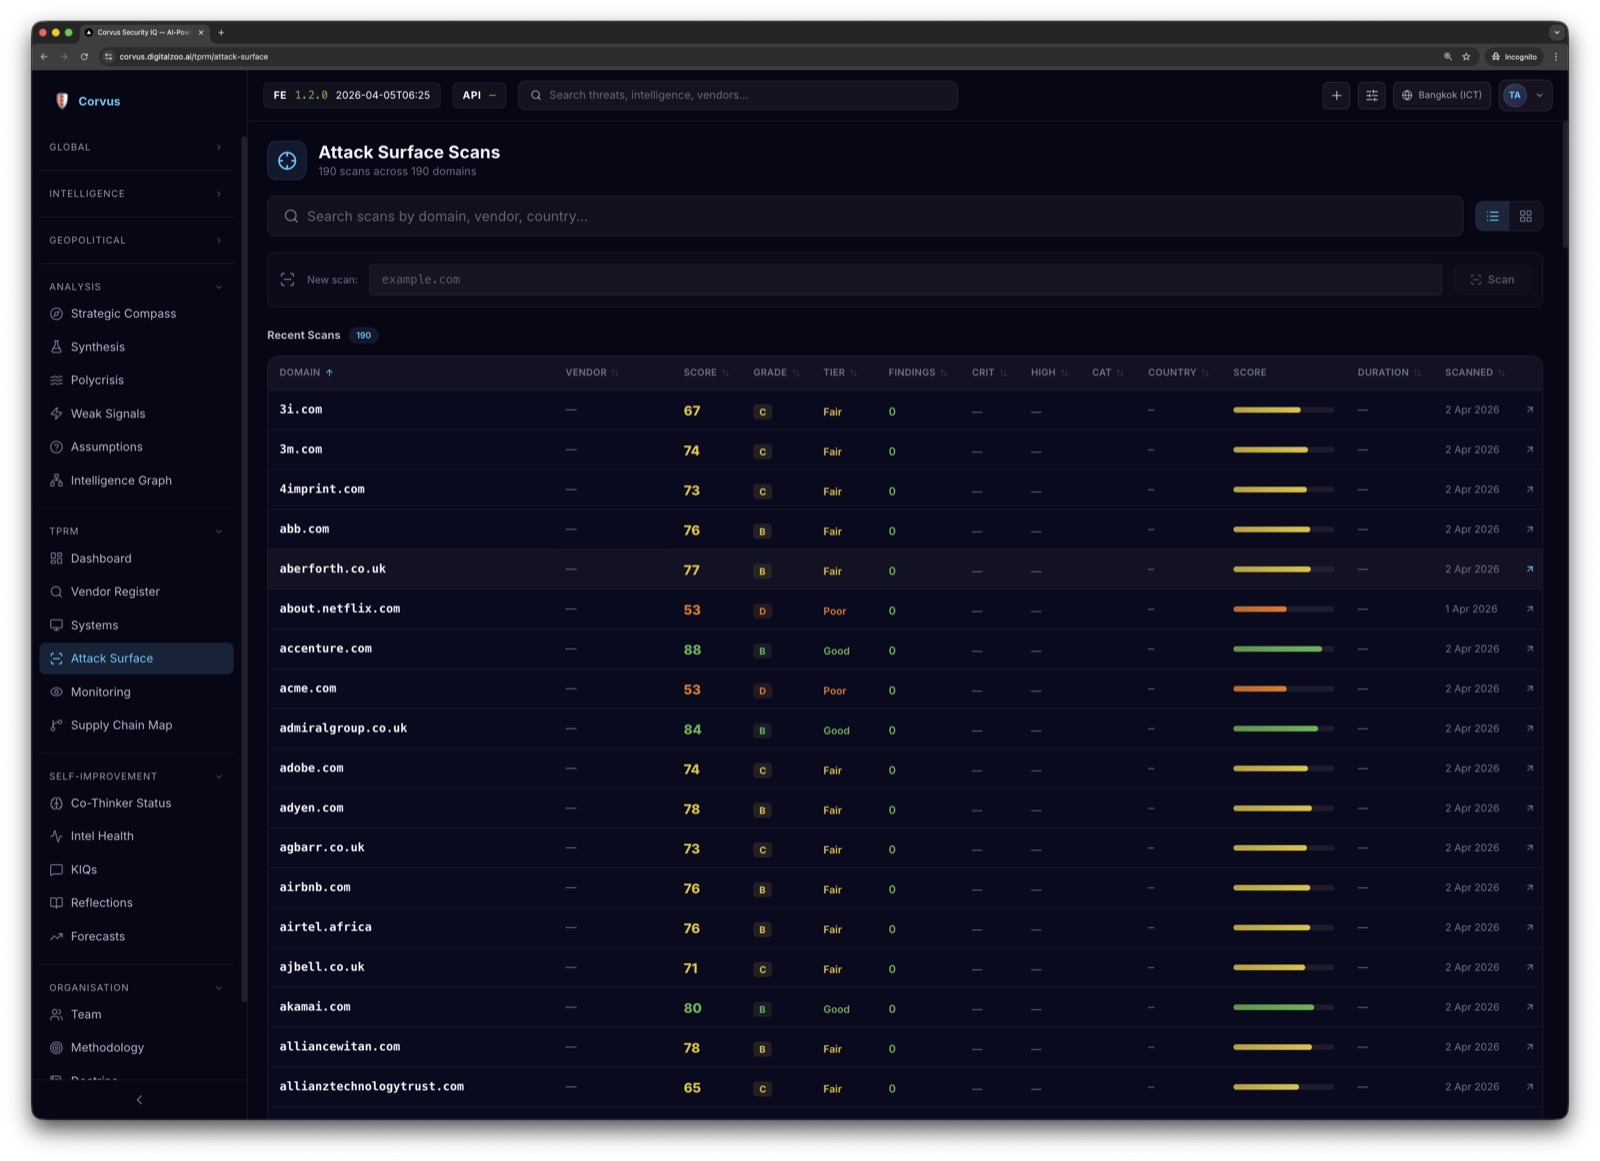This screenshot has height=1161, width=1600.
Task: Open Systems in TPRM section
Action: click(x=94, y=625)
